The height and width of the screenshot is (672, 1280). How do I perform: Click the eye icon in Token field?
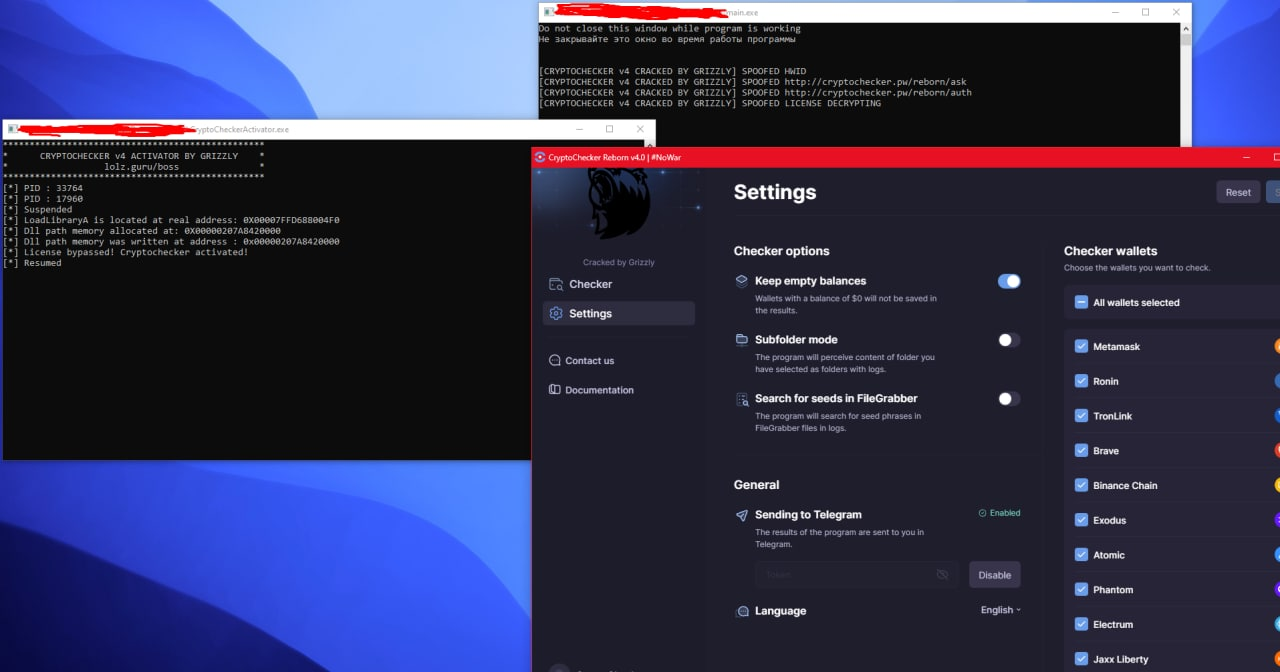point(942,575)
